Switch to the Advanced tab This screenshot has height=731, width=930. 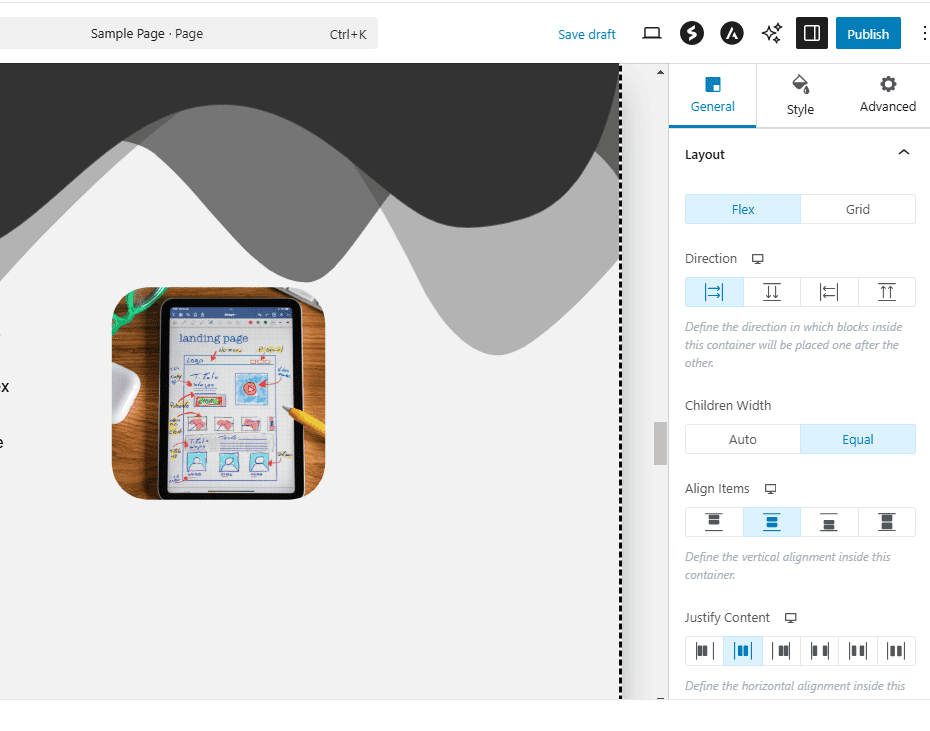[x=887, y=96]
